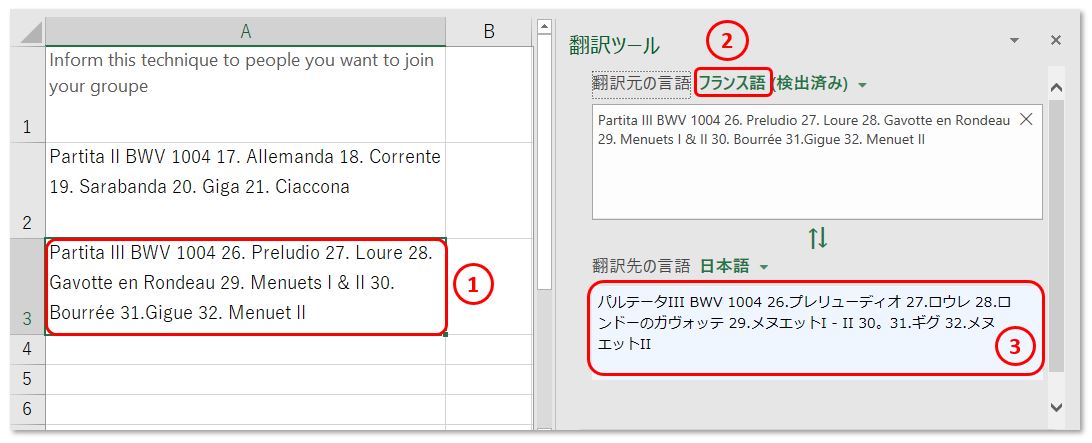Click the 翻訳ツール pane title
The height and width of the screenshot is (443, 1092).
tap(614, 45)
